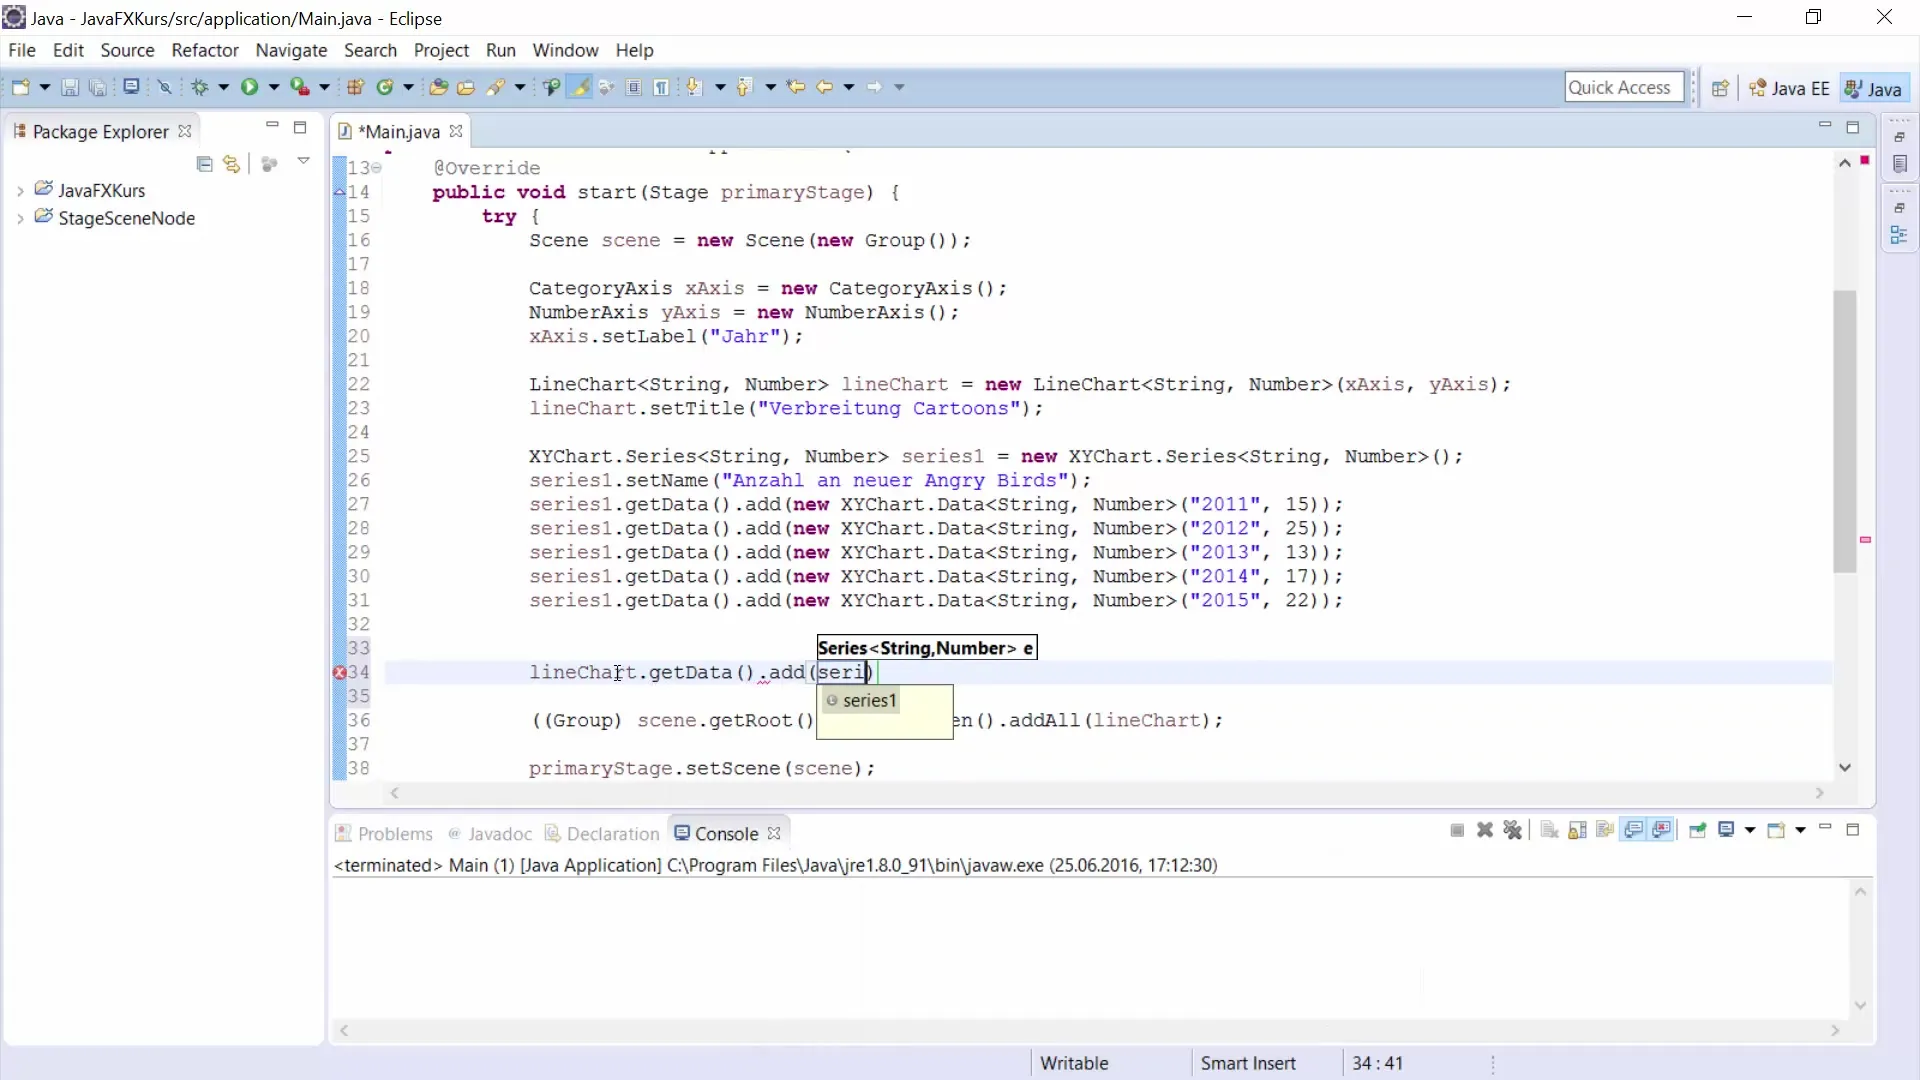The height and width of the screenshot is (1080, 1920).
Task: Click the New Java Class icon
Action: coord(385,88)
